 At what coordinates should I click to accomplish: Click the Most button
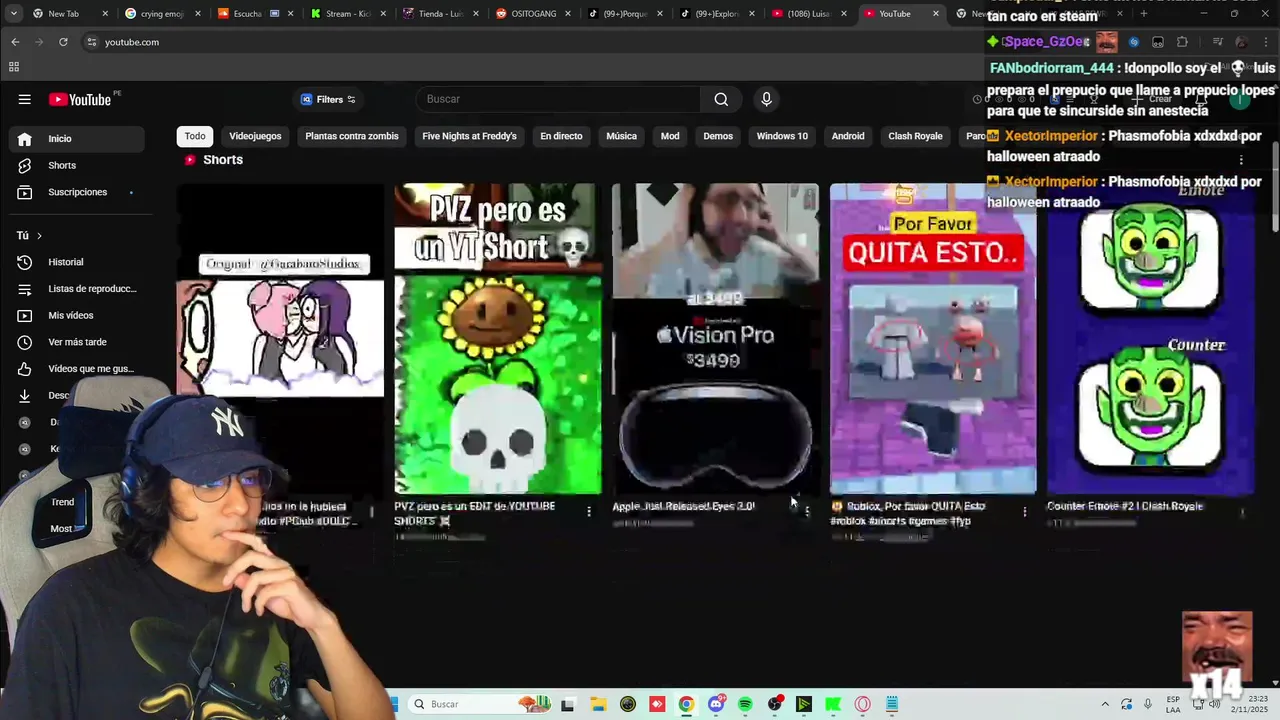click(61, 528)
